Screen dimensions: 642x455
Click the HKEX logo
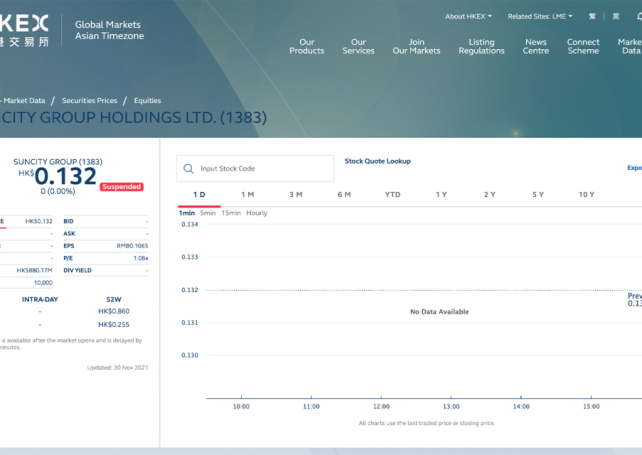pos(24,30)
